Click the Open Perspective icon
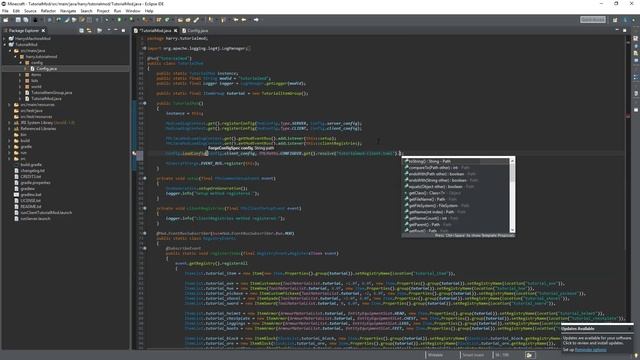The image size is (640, 360). click(615, 20)
